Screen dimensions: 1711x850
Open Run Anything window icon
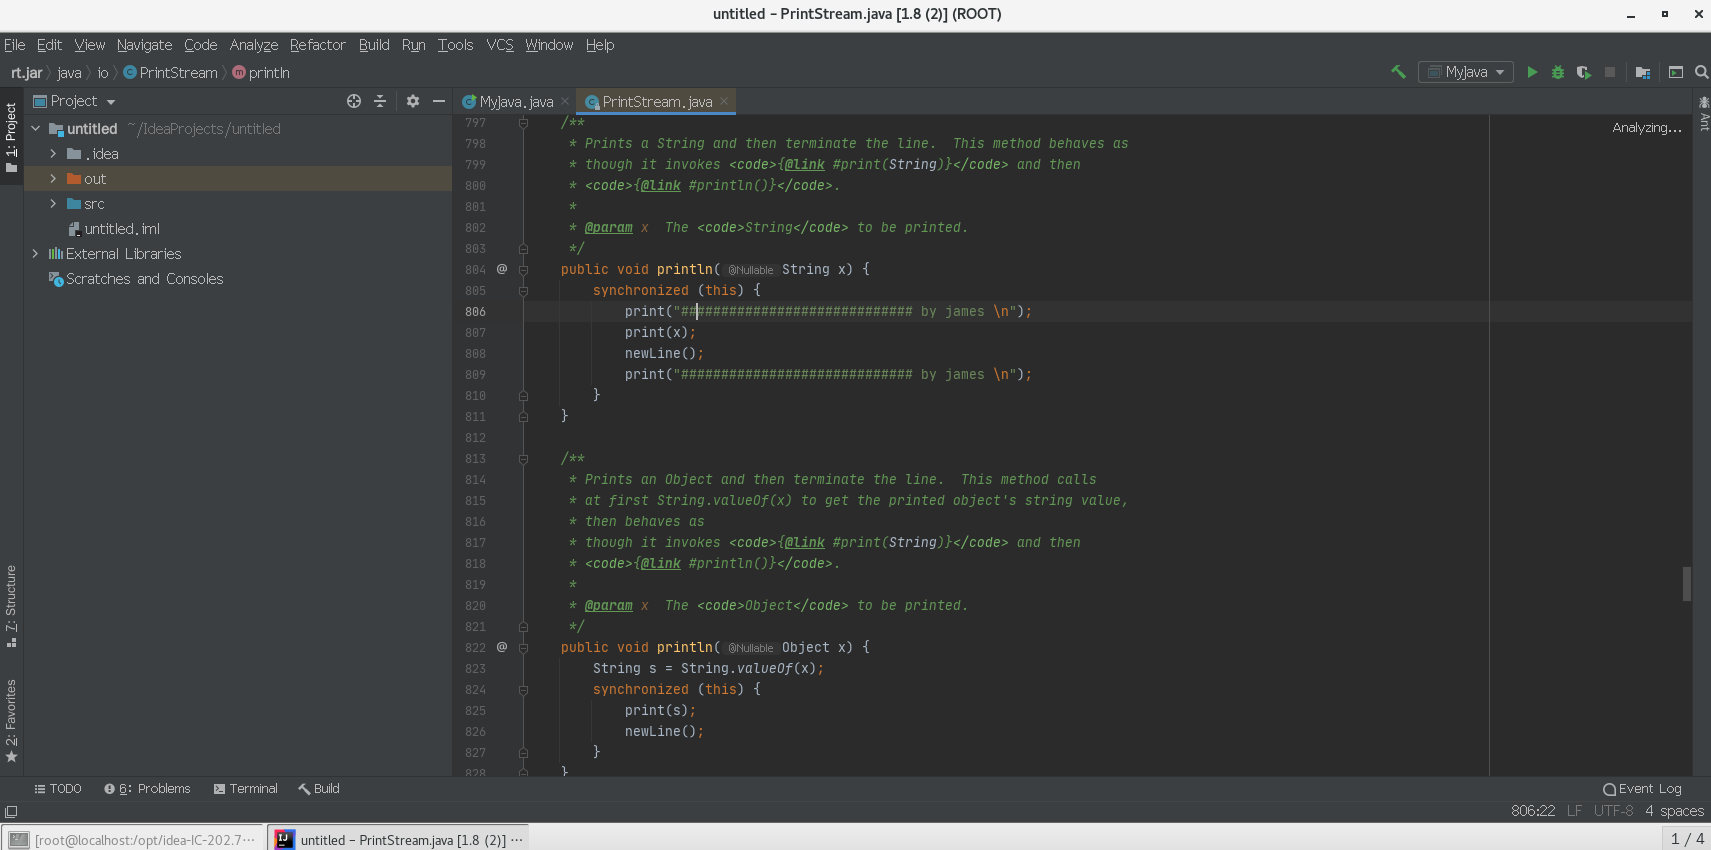pos(1676,72)
